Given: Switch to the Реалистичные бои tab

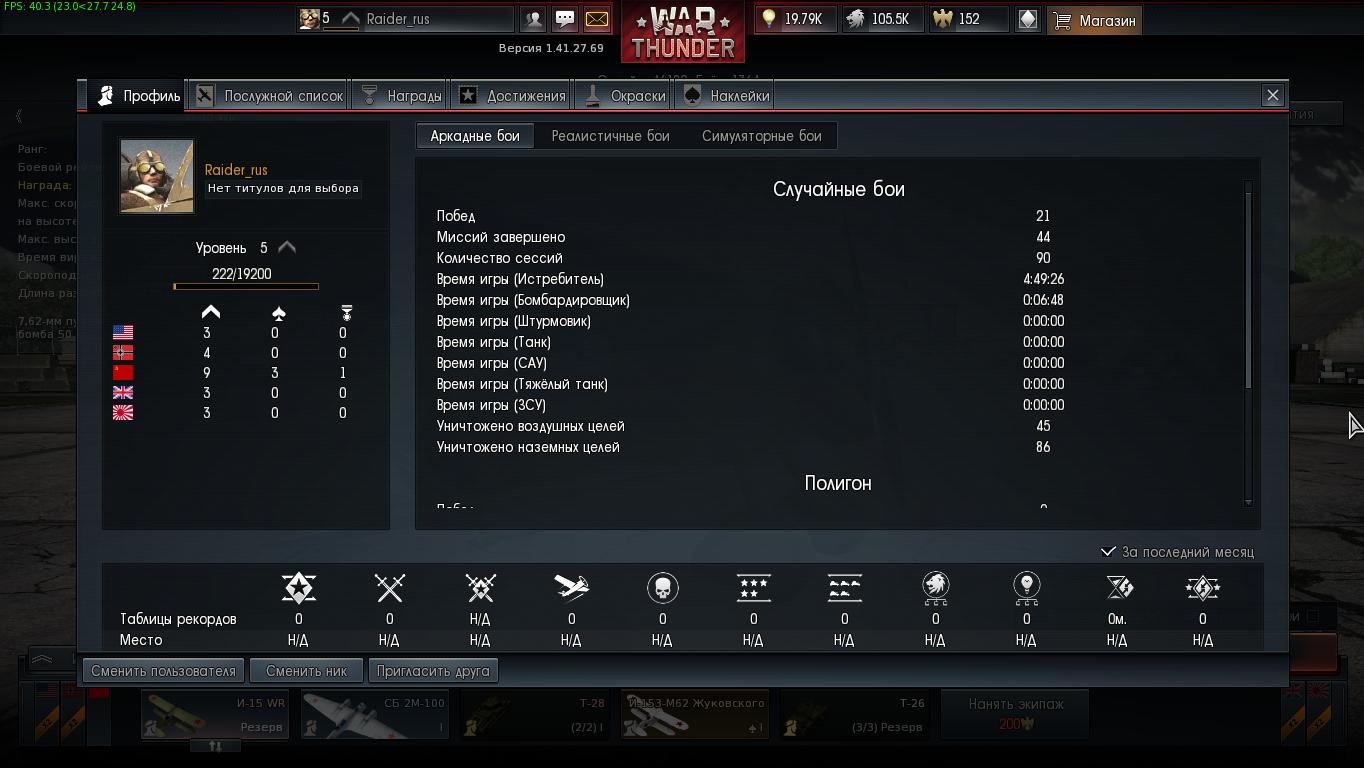Looking at the screenshot, I should pyautogui.click(x=610, y=136).
